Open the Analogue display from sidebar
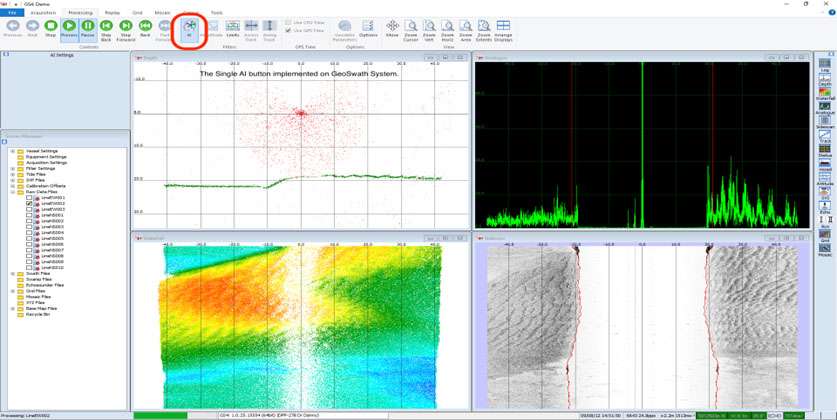Screen dimensions: 837x420 click(825, 108)
